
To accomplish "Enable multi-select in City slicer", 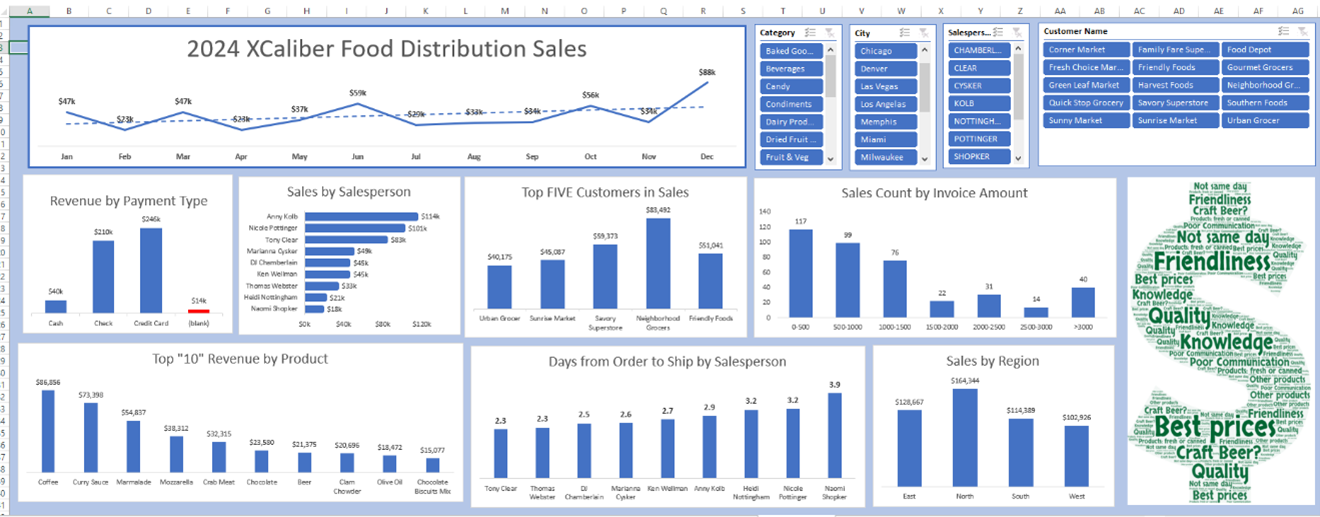I will tap(907, 33).
